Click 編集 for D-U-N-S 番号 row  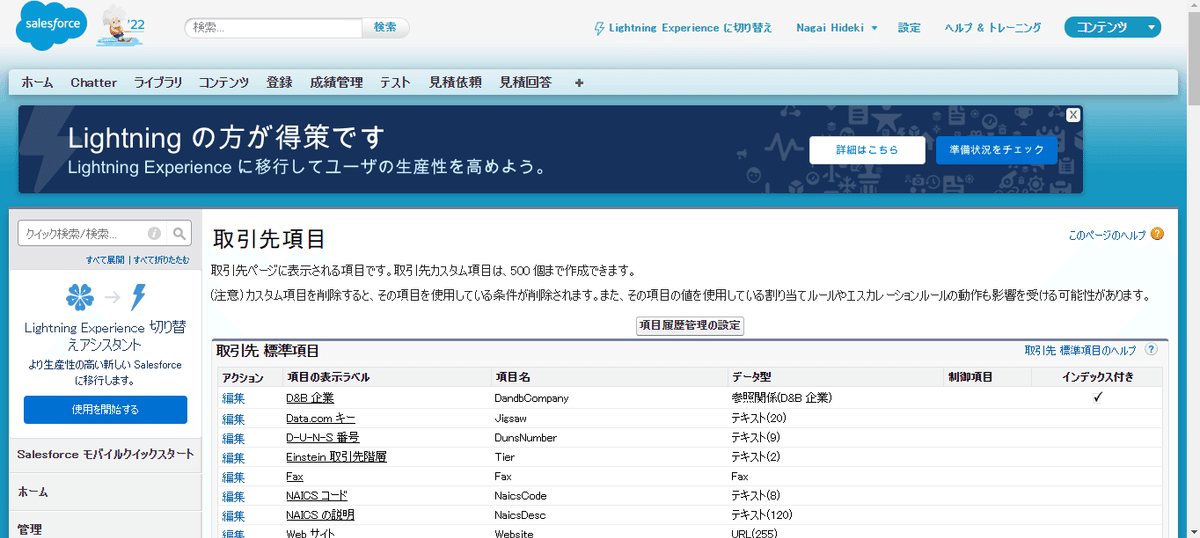click(233, 438)
